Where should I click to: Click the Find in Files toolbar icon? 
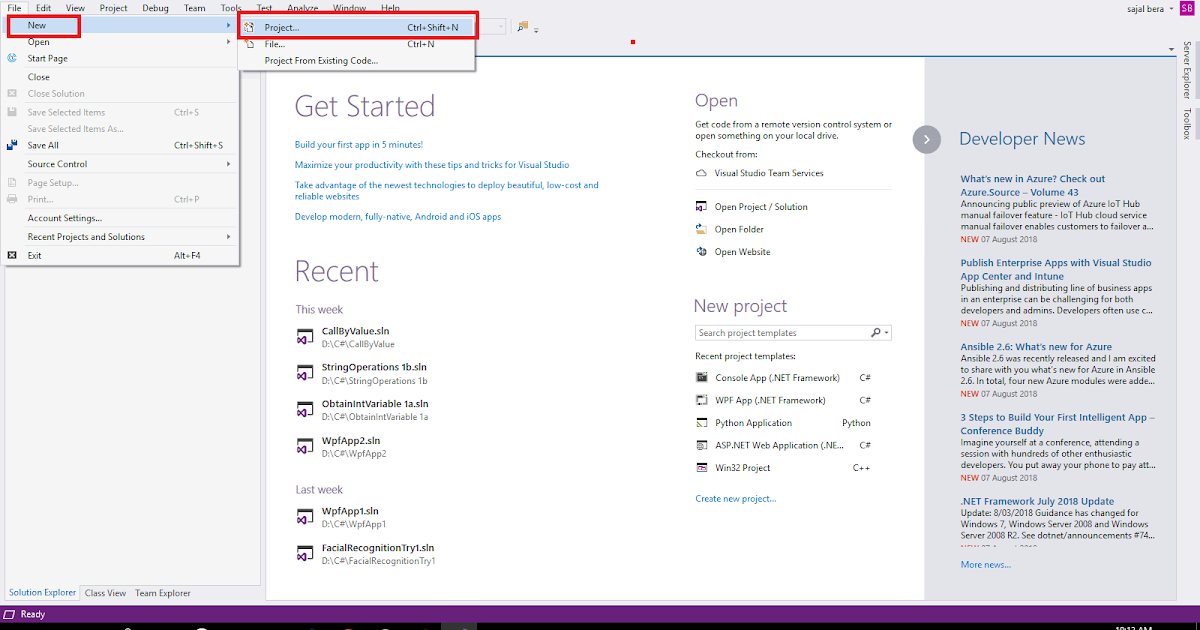[x=525, y=26]
